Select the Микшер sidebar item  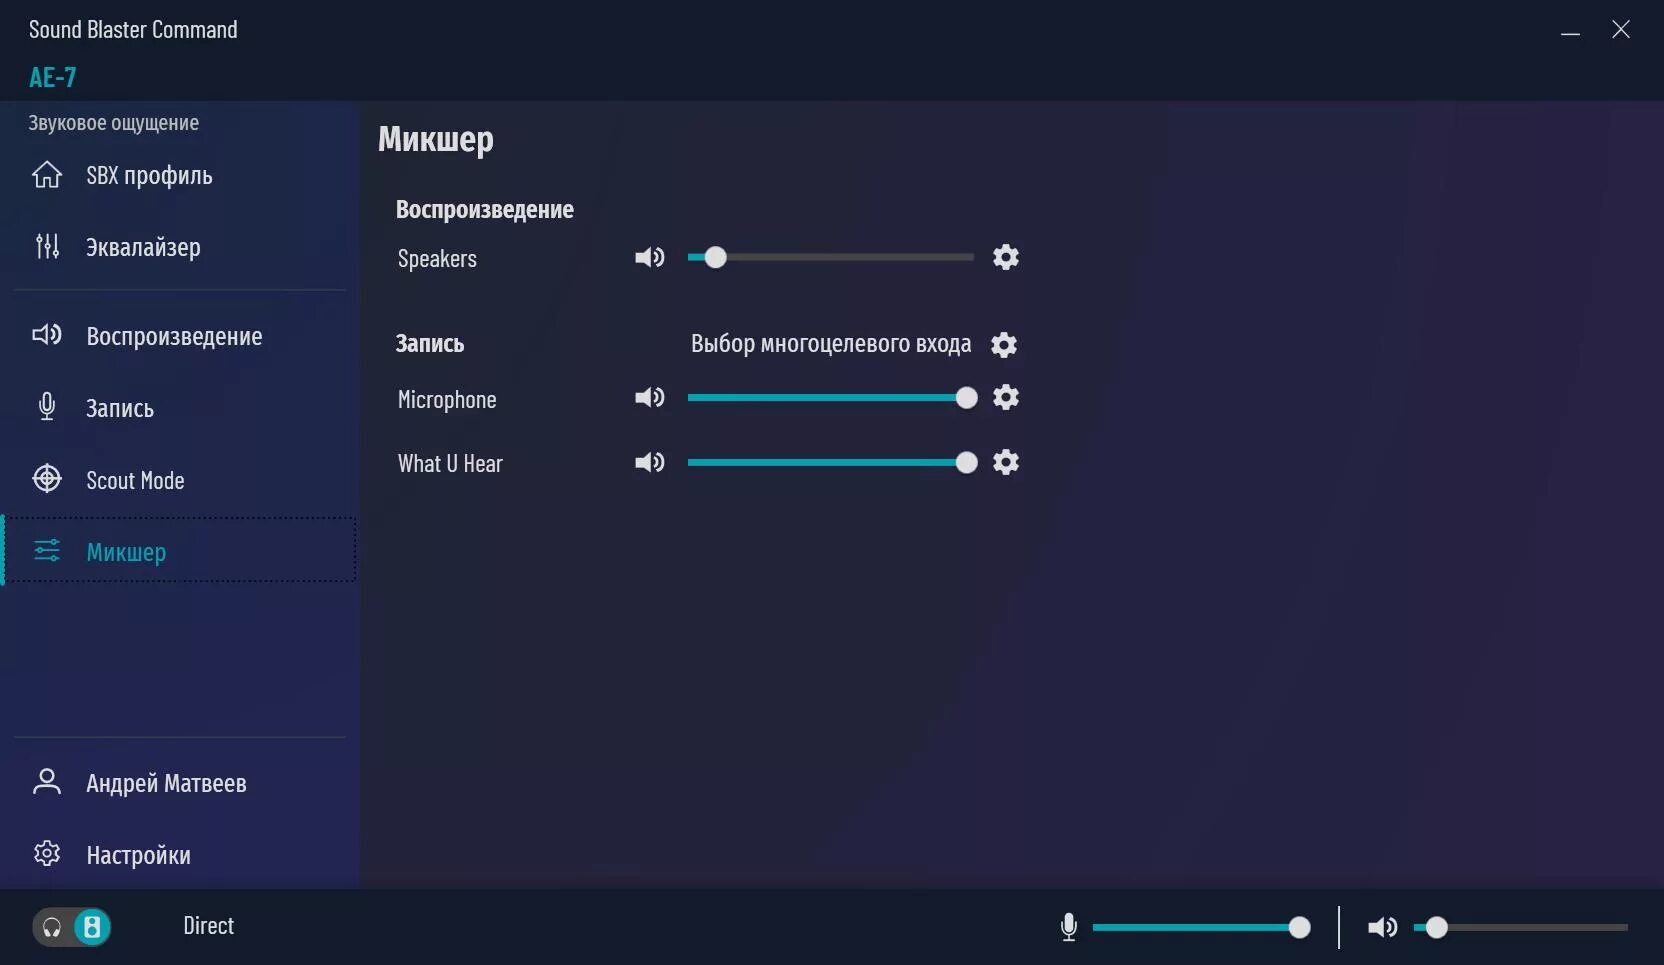coord(180,551)
